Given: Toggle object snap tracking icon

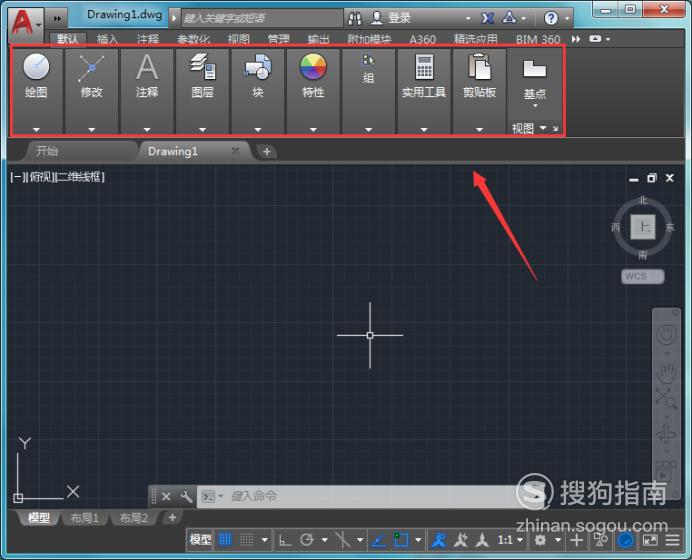Looking at the screenshot, I should tap(379, 540).
